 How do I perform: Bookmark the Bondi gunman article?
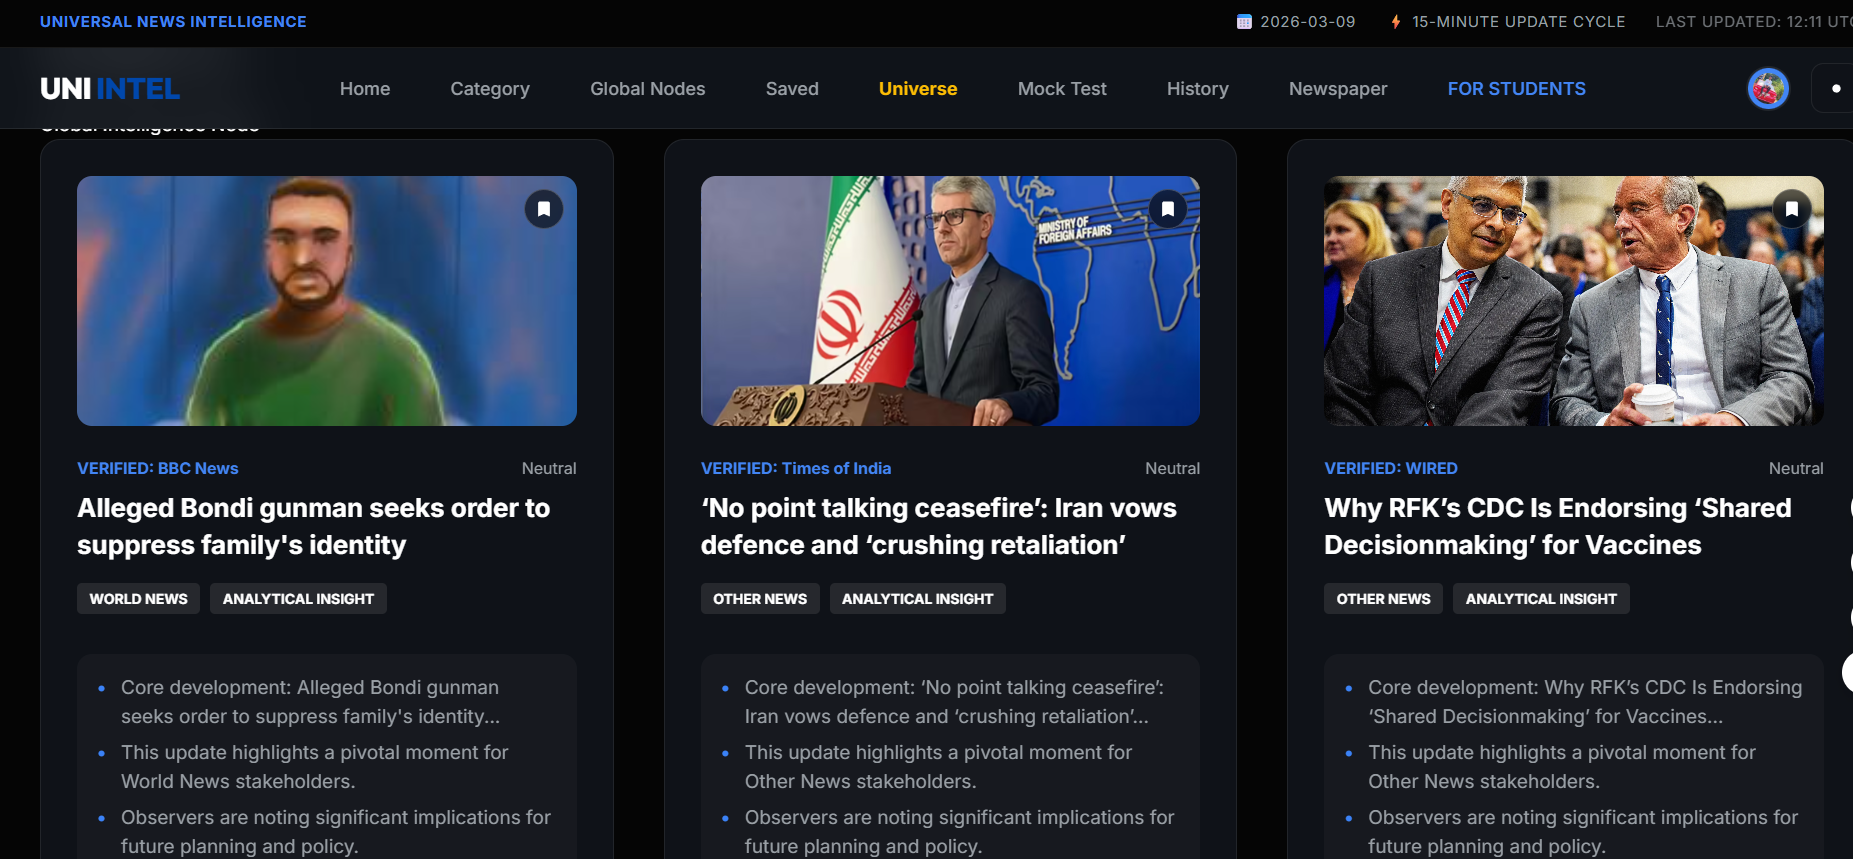tap(544, 209)
